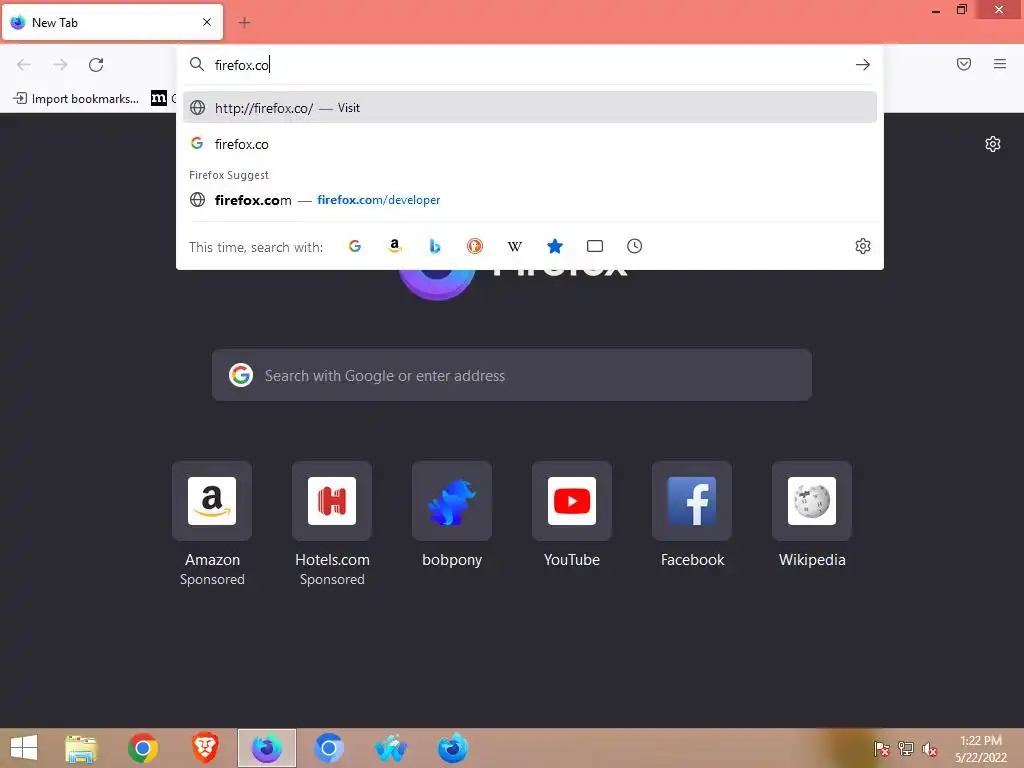Search history with the clock icon
The image size is (1024, 768).
pyautogui.click(x=635, y=246)
